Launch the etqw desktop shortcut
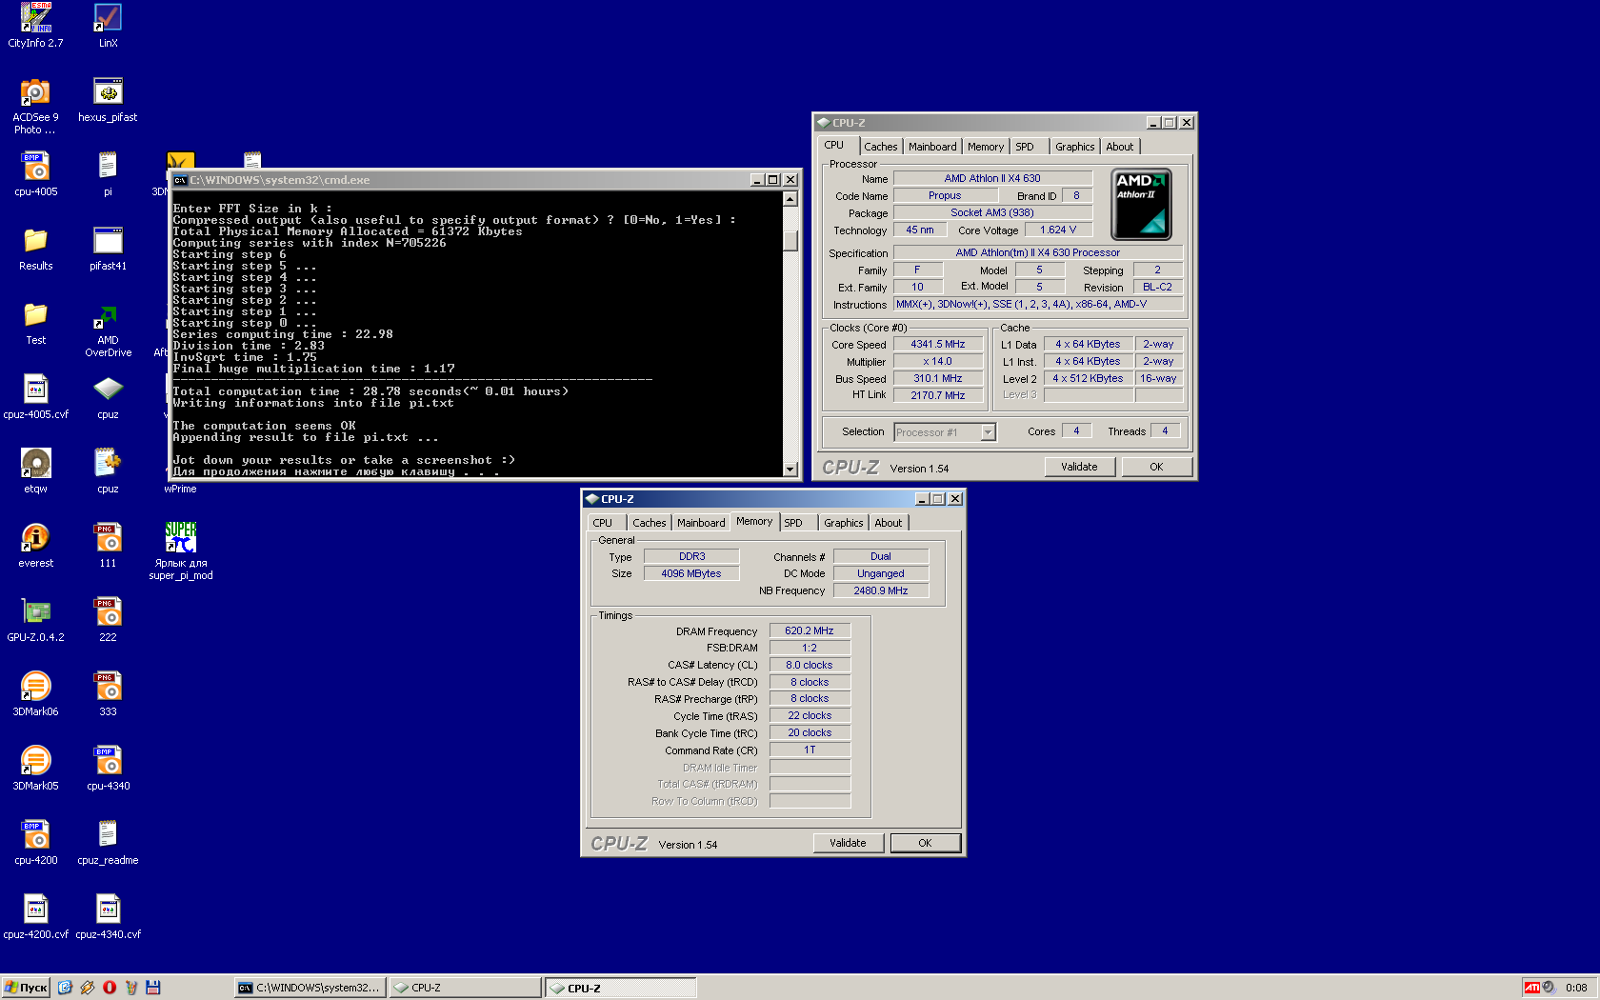 pyautogui.click(x=36, y=471)
